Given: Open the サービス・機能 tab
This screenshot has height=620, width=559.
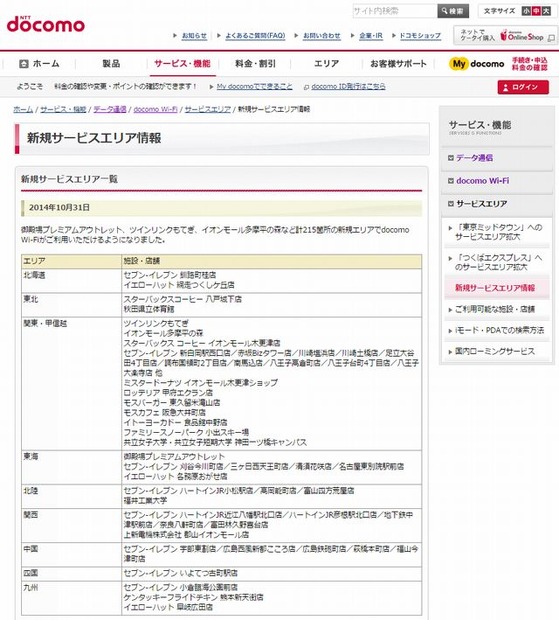Looking at the screenshot, I should [182, 64].
